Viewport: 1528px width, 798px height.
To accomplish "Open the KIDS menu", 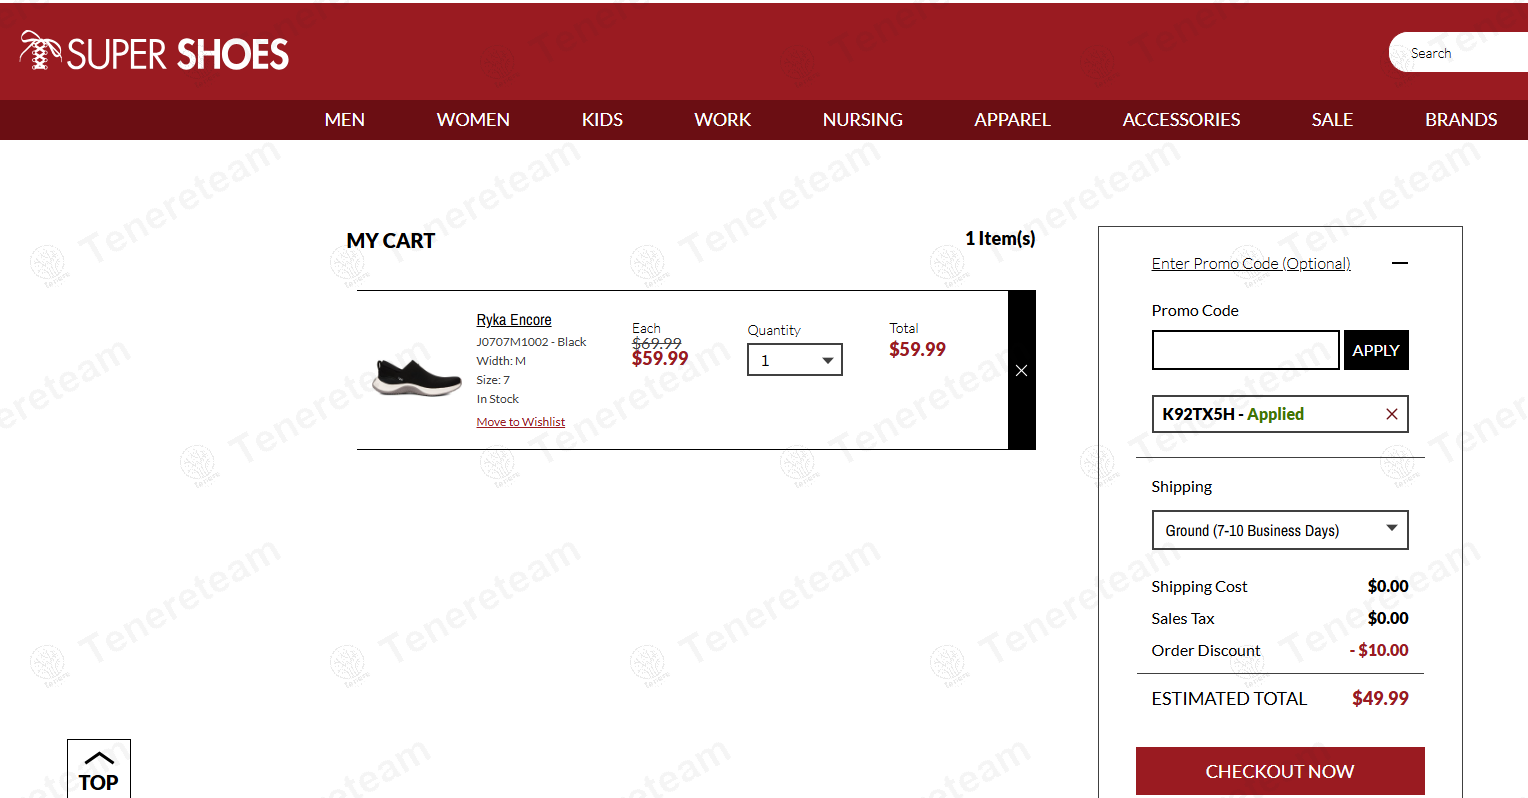I will click(602, 119).
